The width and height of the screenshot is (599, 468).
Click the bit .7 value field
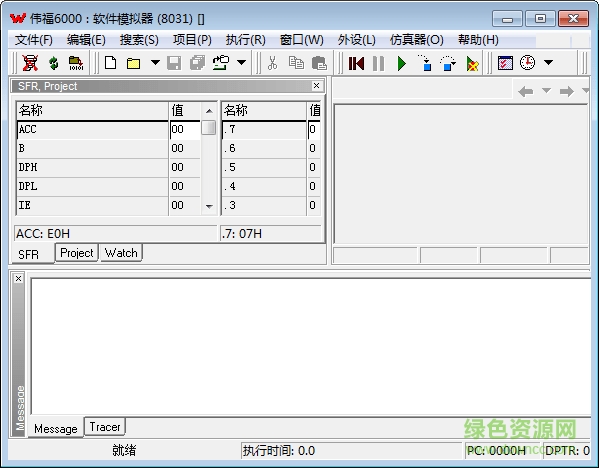tap(314, 130)
